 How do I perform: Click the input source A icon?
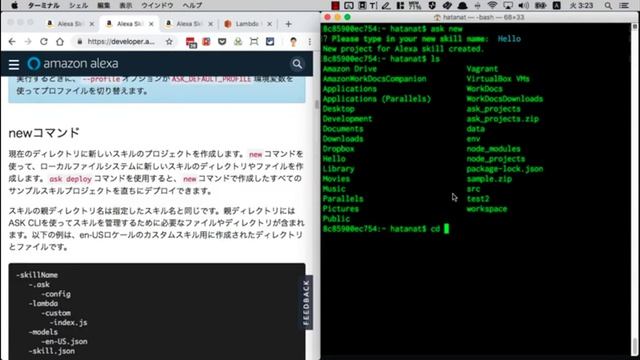coord(556,5)
